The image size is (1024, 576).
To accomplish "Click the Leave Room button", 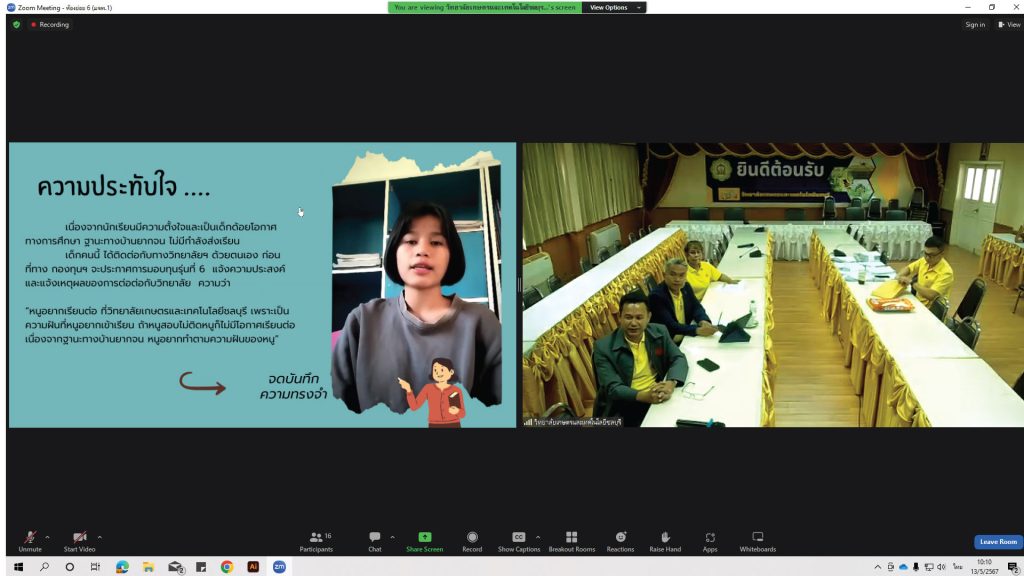I will pos(998,542).
